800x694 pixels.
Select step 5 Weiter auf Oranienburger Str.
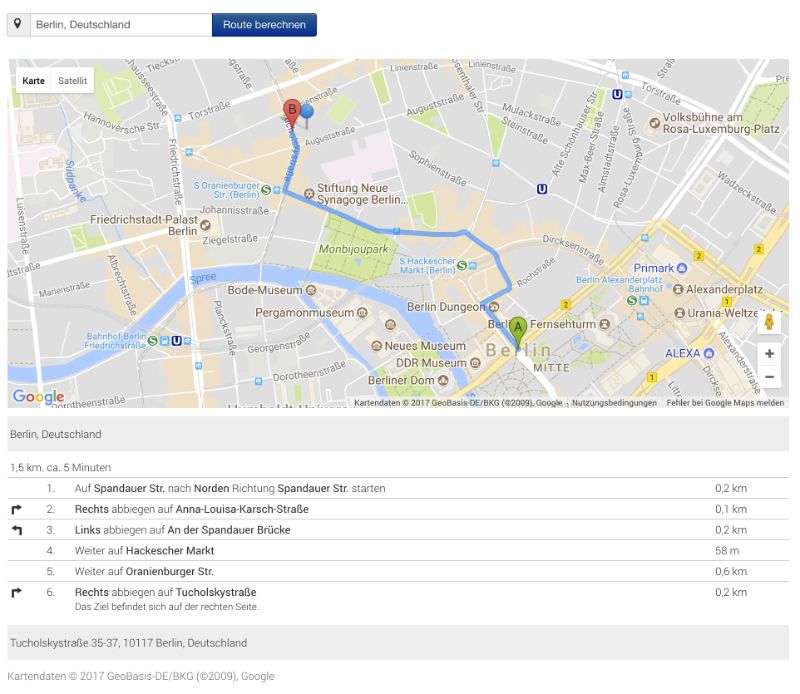(x=398, y=572)
